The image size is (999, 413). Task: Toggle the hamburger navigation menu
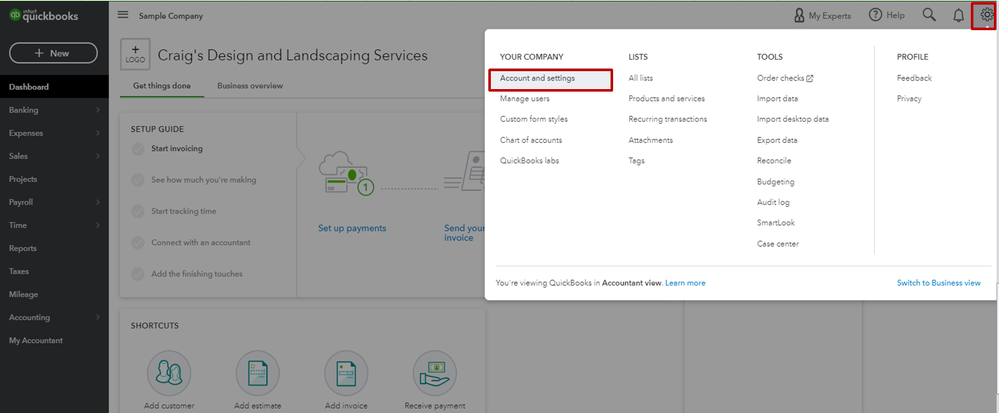click(123, 15)
